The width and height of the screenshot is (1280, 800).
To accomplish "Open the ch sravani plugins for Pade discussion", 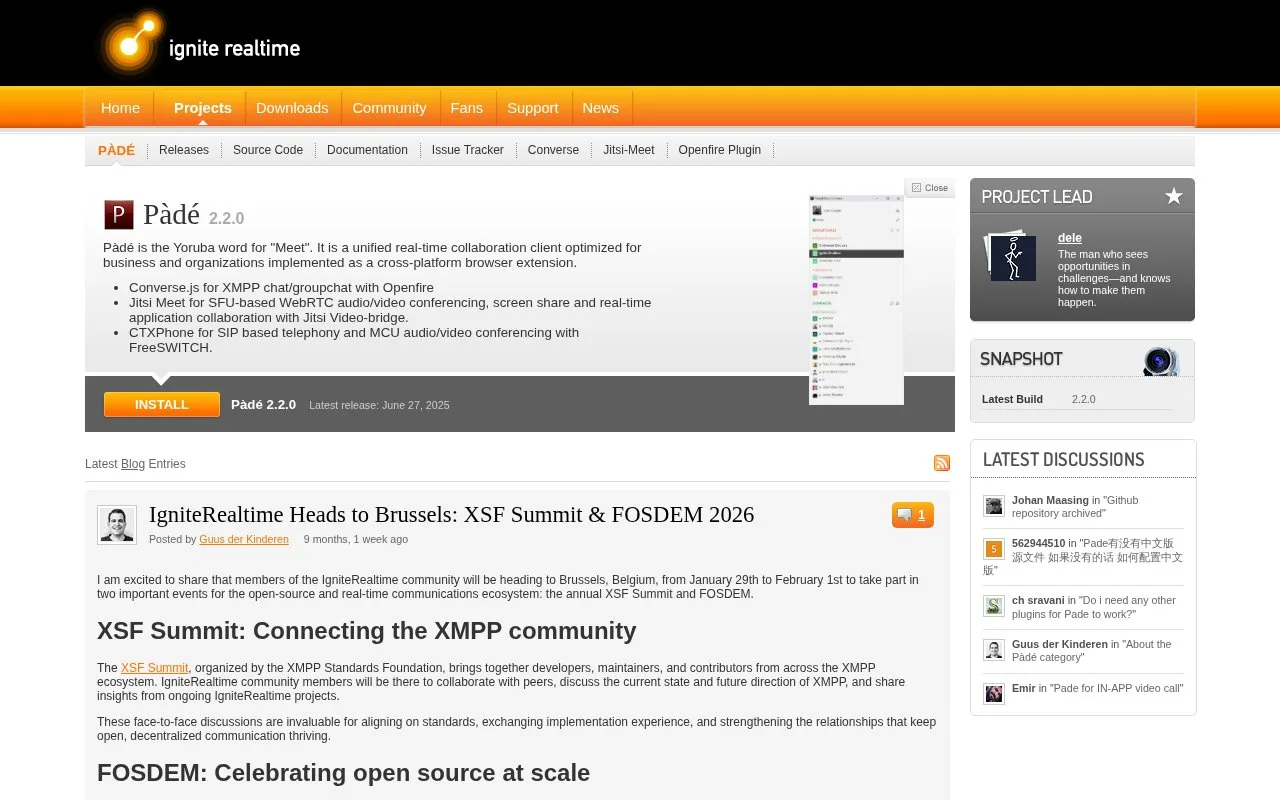I will point(1094,607).
